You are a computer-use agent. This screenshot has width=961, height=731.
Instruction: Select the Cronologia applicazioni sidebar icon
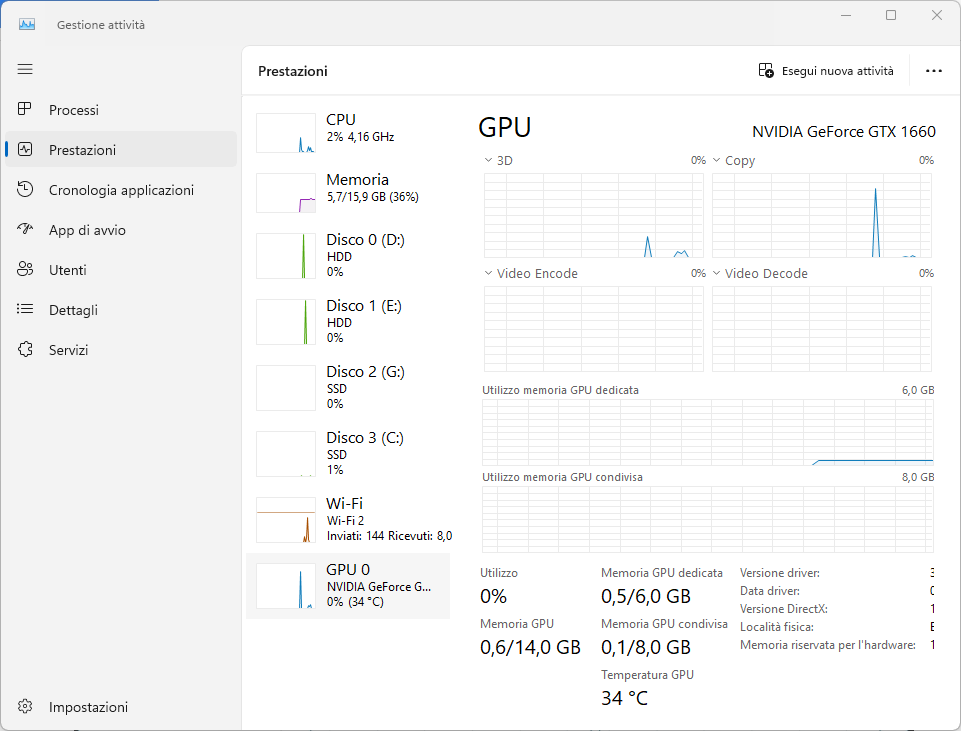point(26,190)
